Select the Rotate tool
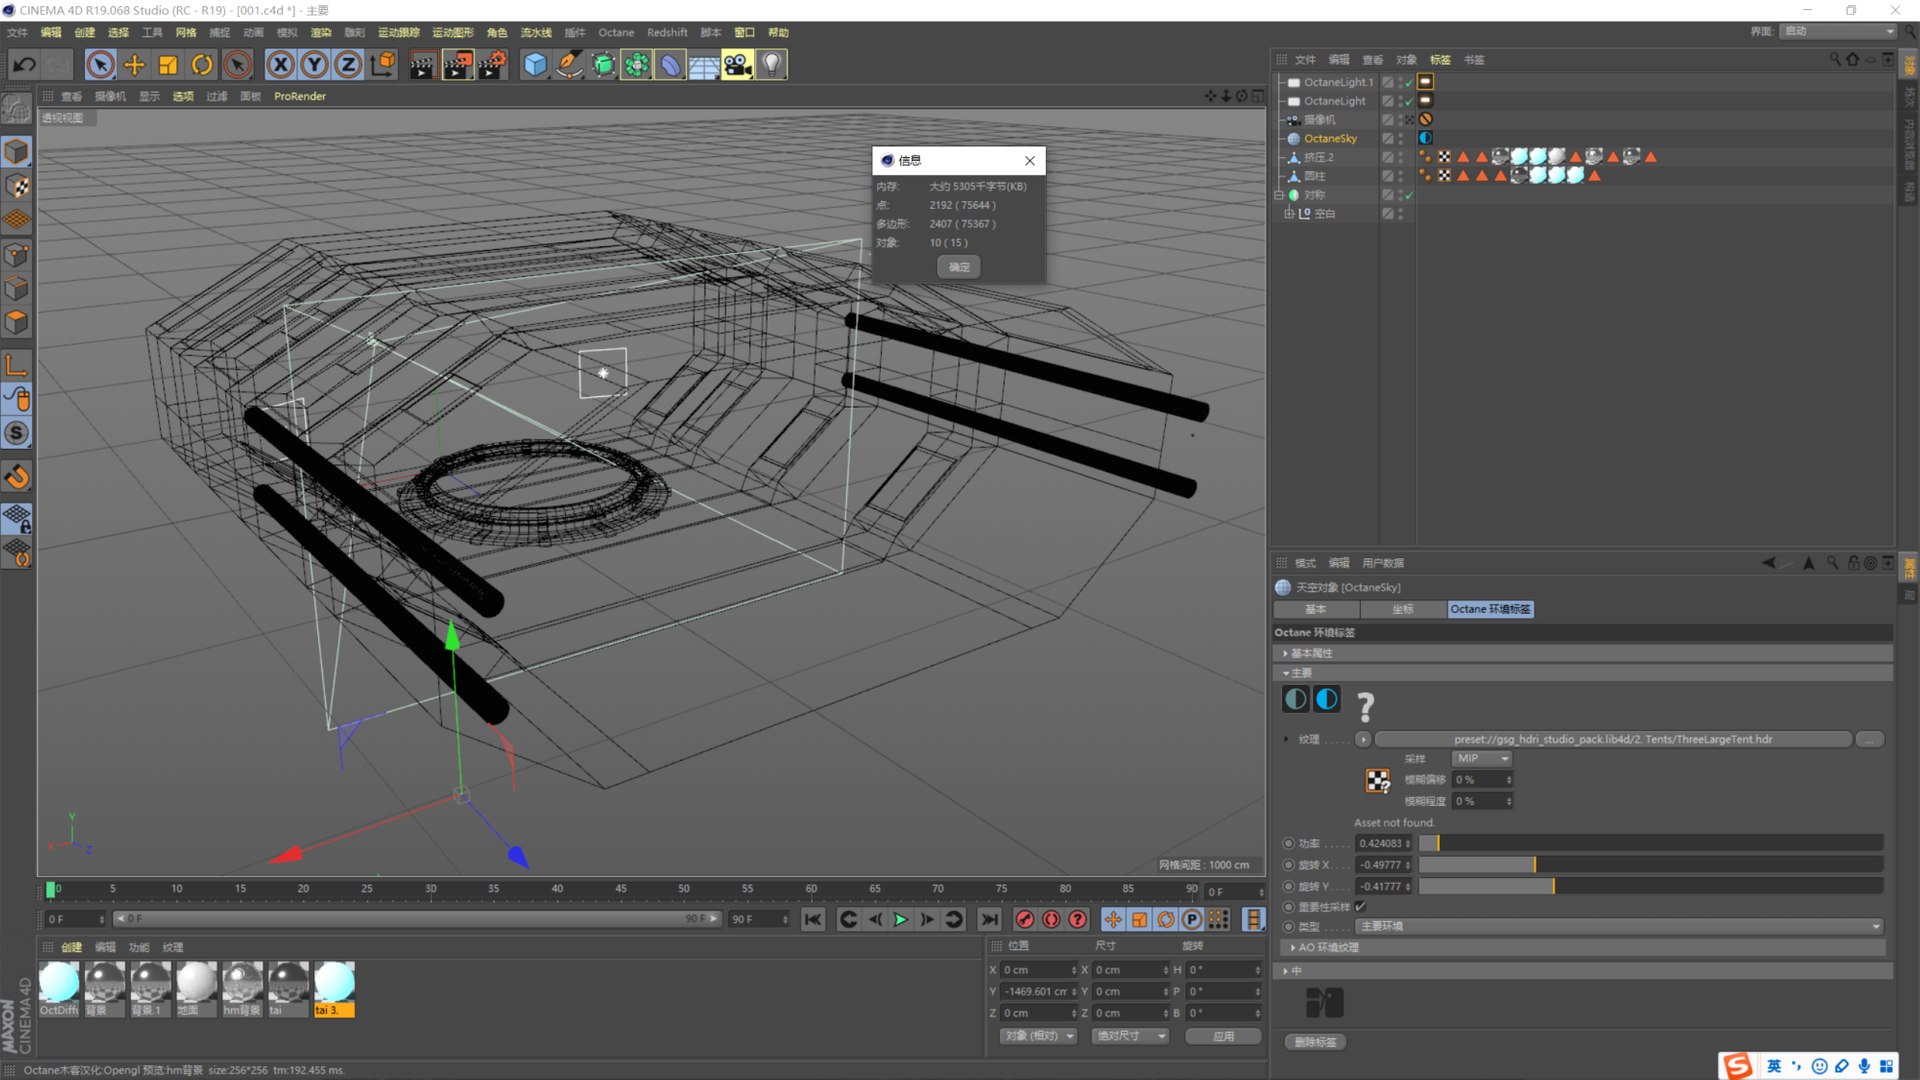Image resolution: width=1920 pixels, height=1080 pixels. 202,65
